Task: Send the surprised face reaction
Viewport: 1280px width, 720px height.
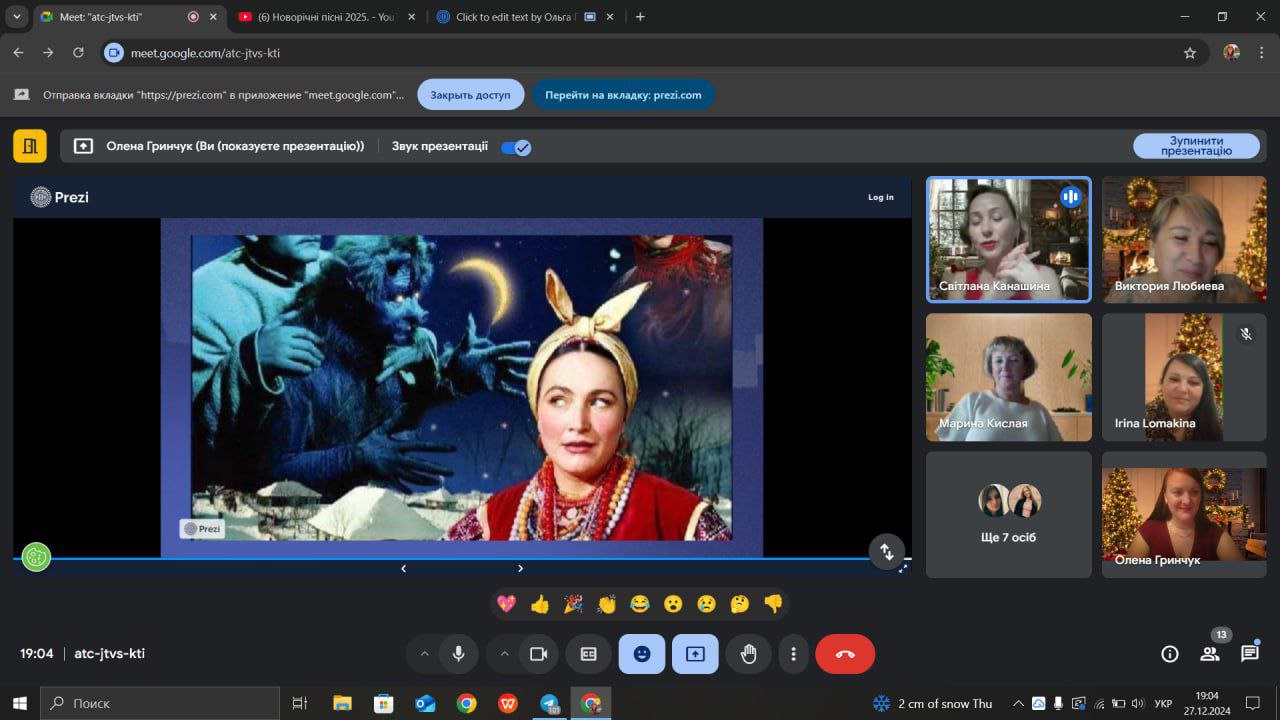Action: 673,604
